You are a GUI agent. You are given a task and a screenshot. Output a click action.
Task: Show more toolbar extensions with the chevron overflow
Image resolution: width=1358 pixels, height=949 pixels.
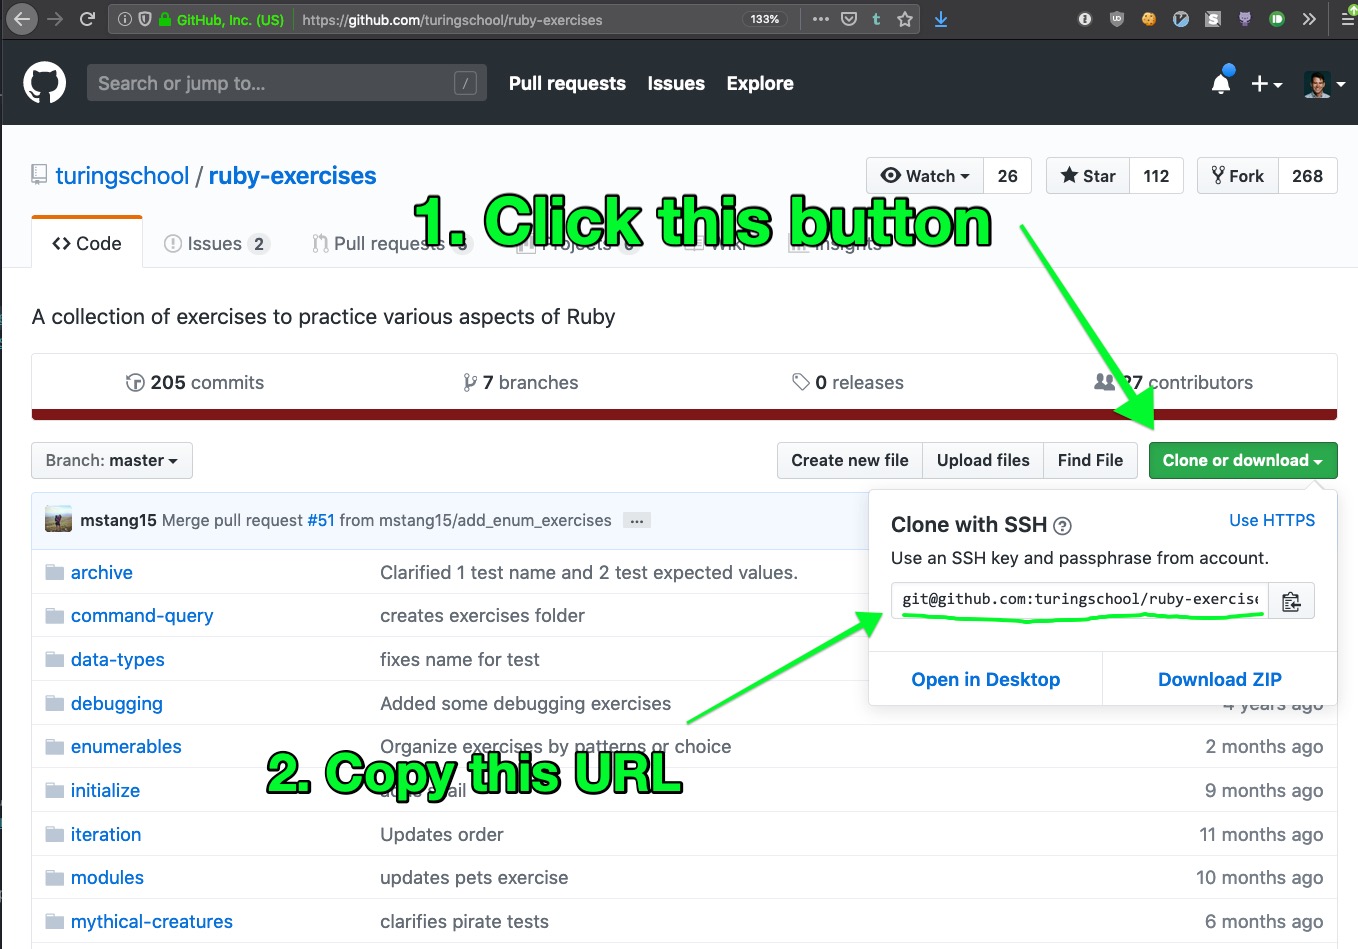coord(1309,19)
